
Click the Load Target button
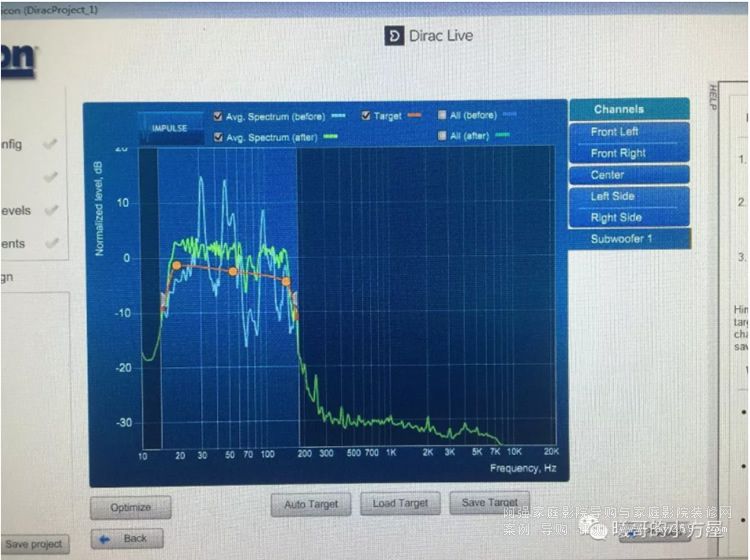coord(400,504)
